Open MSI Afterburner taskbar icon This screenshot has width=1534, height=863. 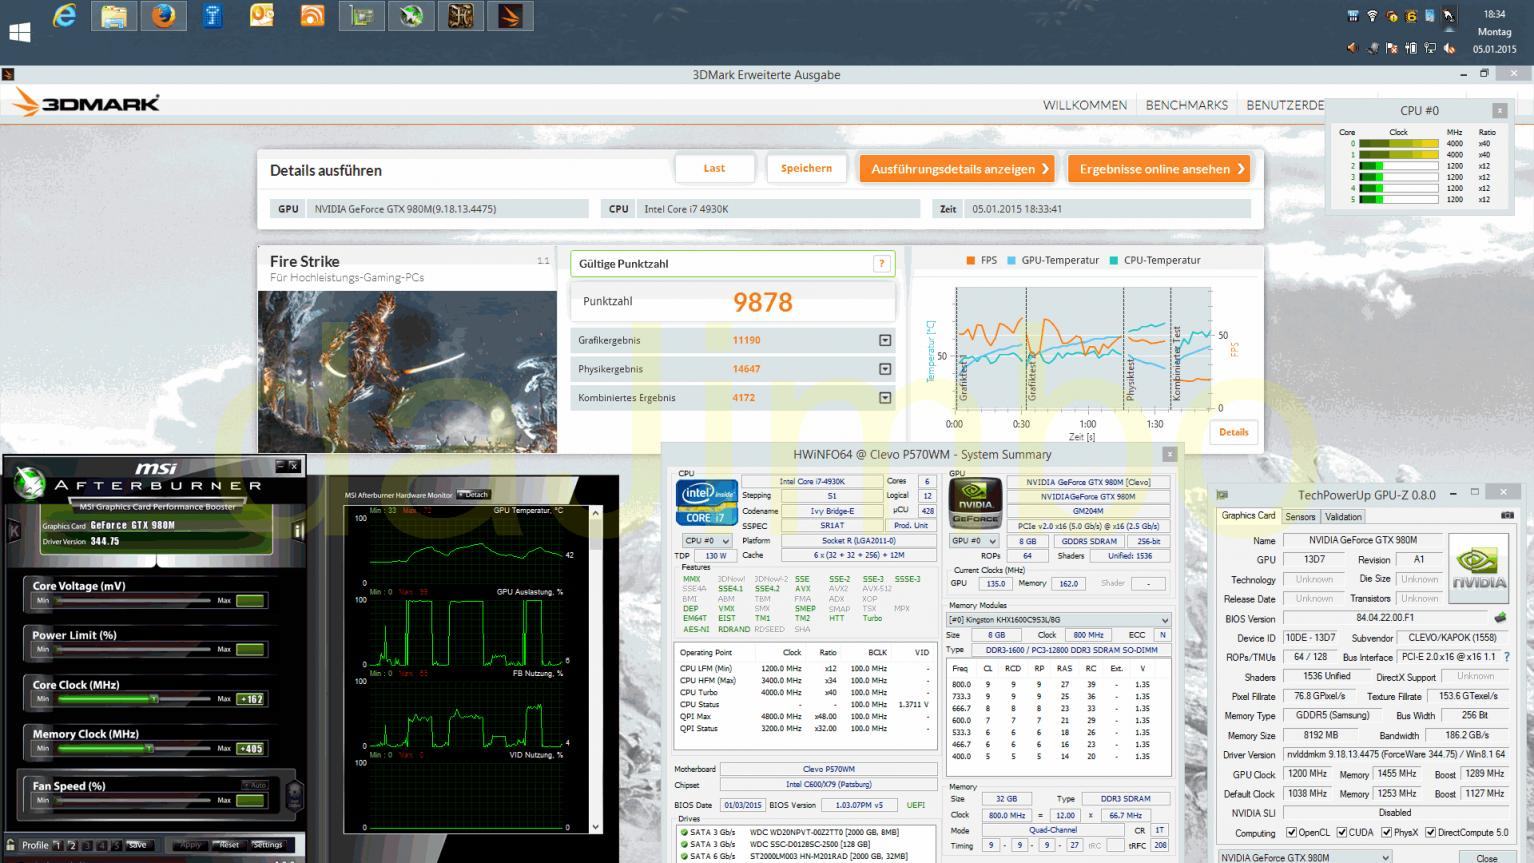coord(410,16)
